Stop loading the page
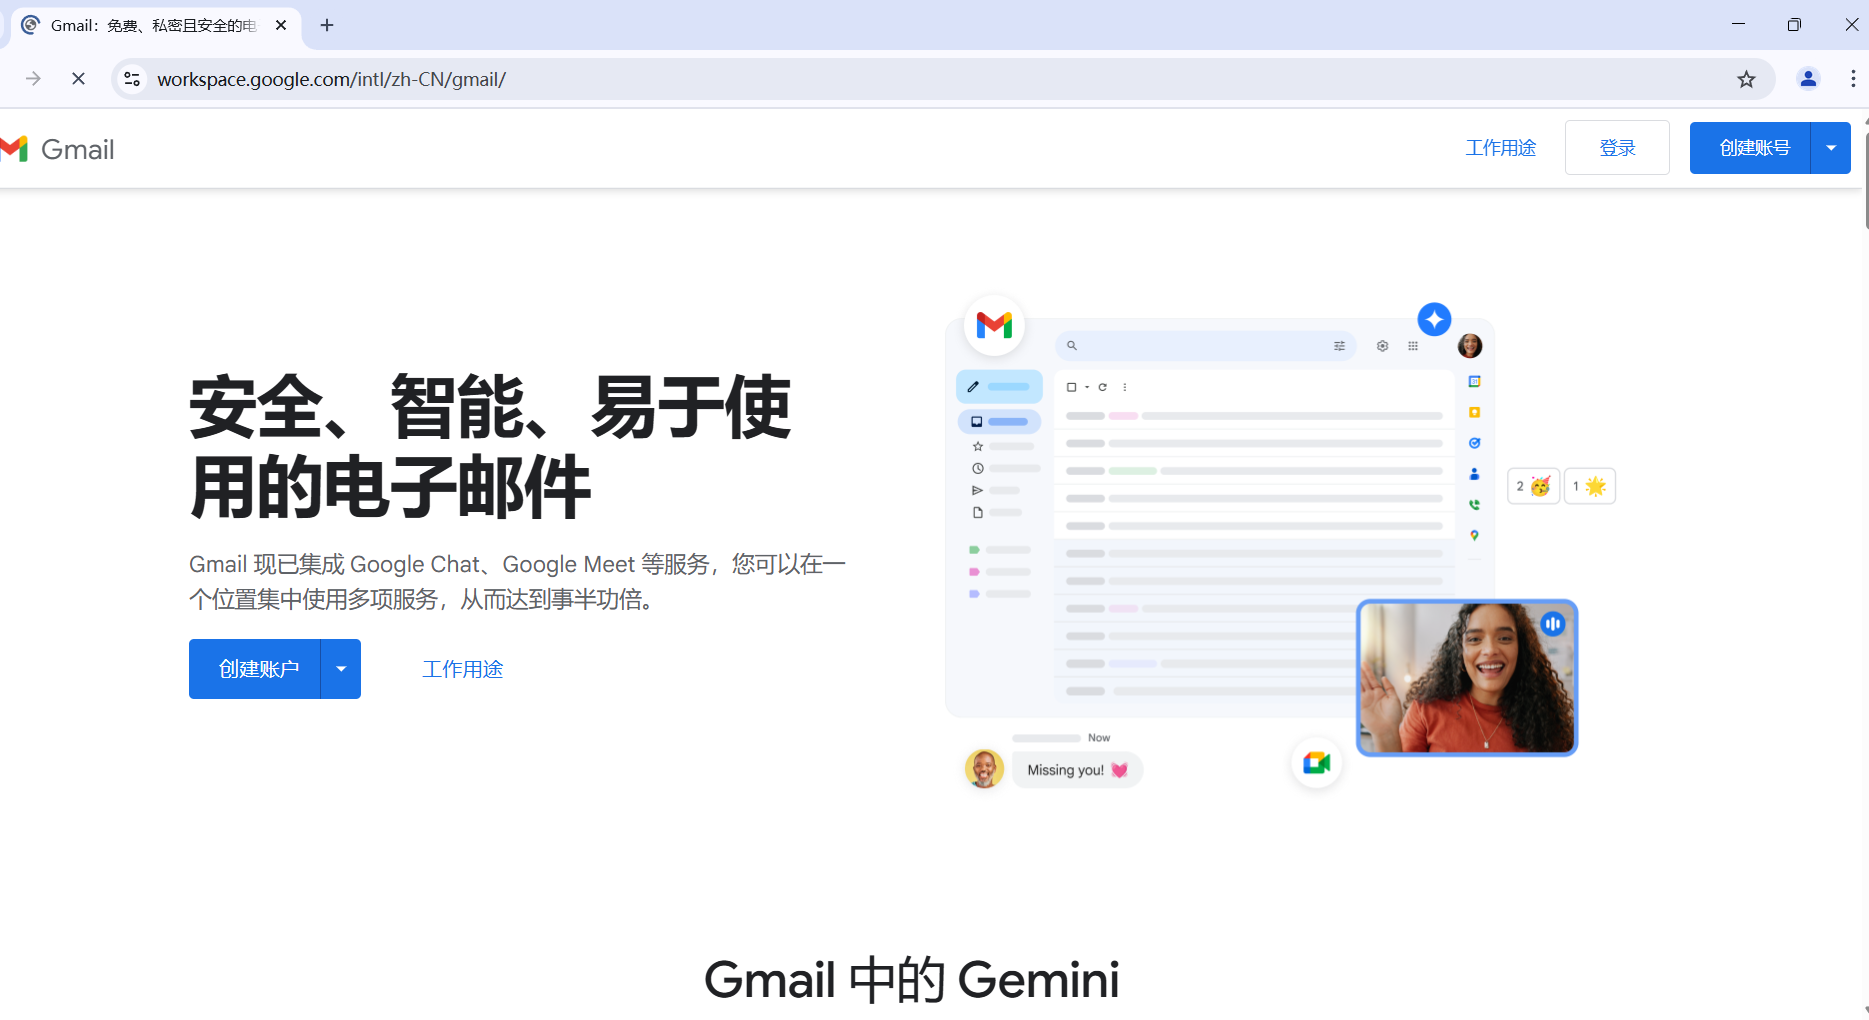Screen dimensions: 1869x1020 (79, 79)
